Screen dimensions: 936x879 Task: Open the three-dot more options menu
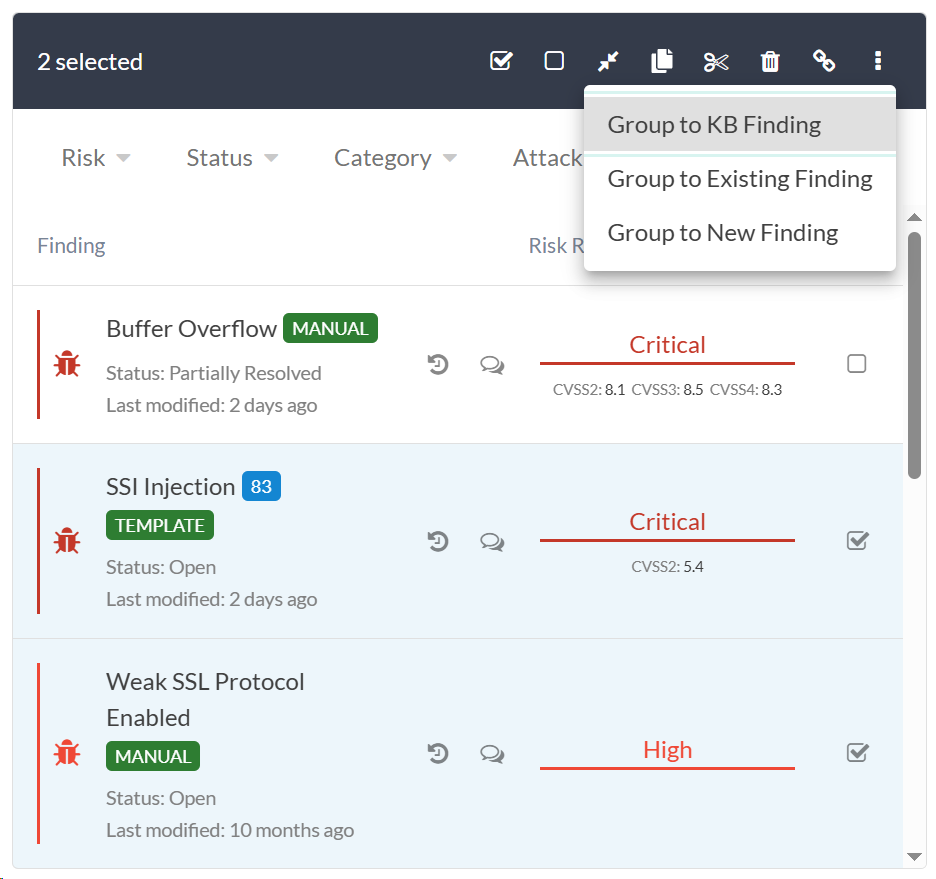(878, 61)
